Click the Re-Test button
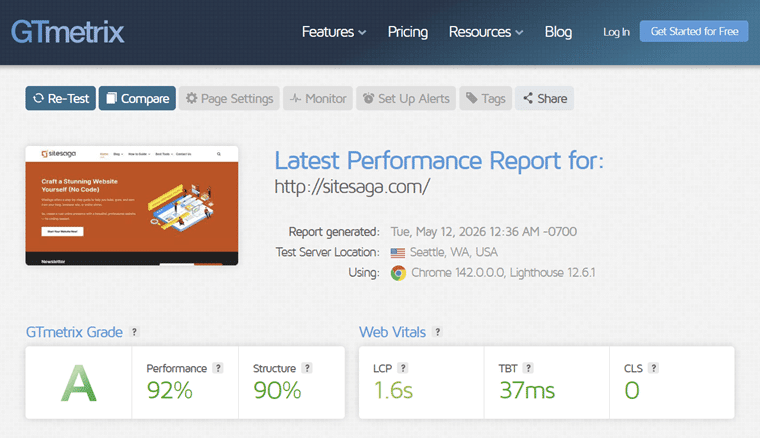 [x=61, y=98]
